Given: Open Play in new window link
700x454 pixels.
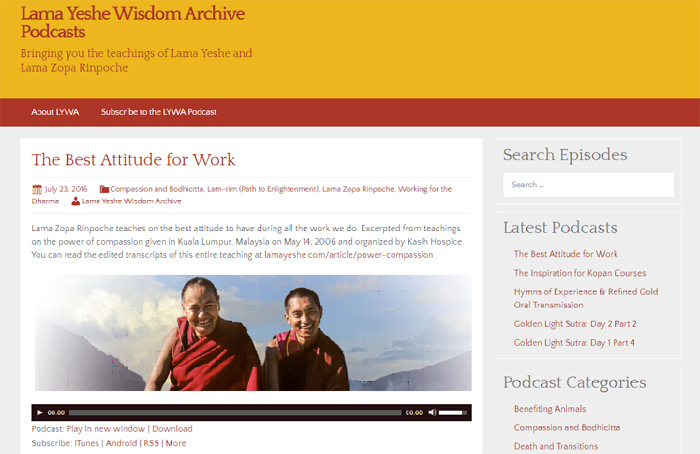Looking at the screenshot, I should 106,429.
